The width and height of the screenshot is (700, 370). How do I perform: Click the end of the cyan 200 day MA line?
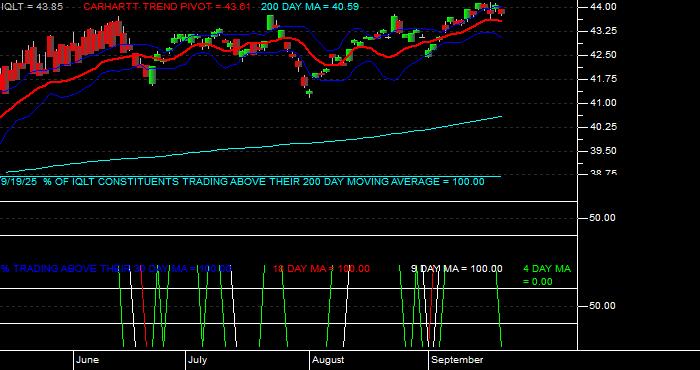[501, 116]
